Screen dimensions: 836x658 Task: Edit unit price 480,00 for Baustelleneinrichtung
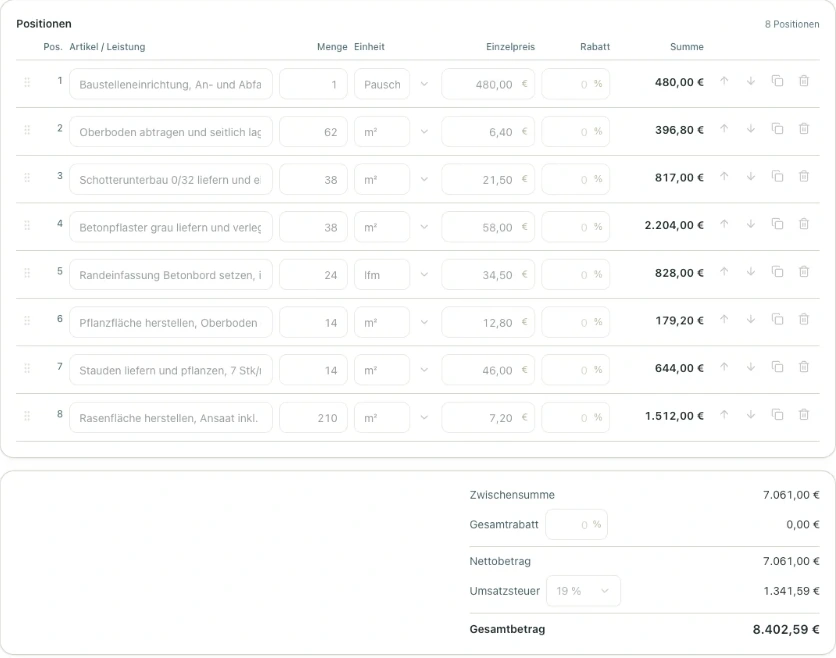[x=488, y=84]
